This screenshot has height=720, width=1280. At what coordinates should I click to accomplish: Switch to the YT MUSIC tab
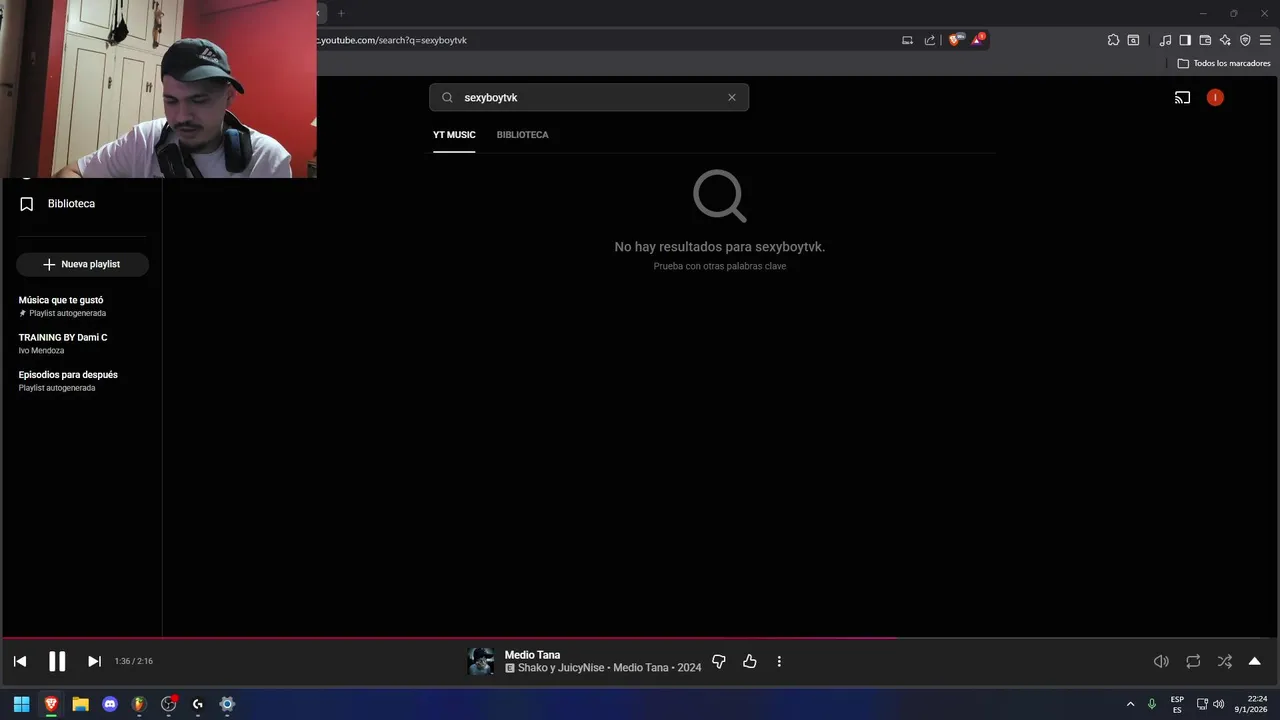tap(454, 135)
